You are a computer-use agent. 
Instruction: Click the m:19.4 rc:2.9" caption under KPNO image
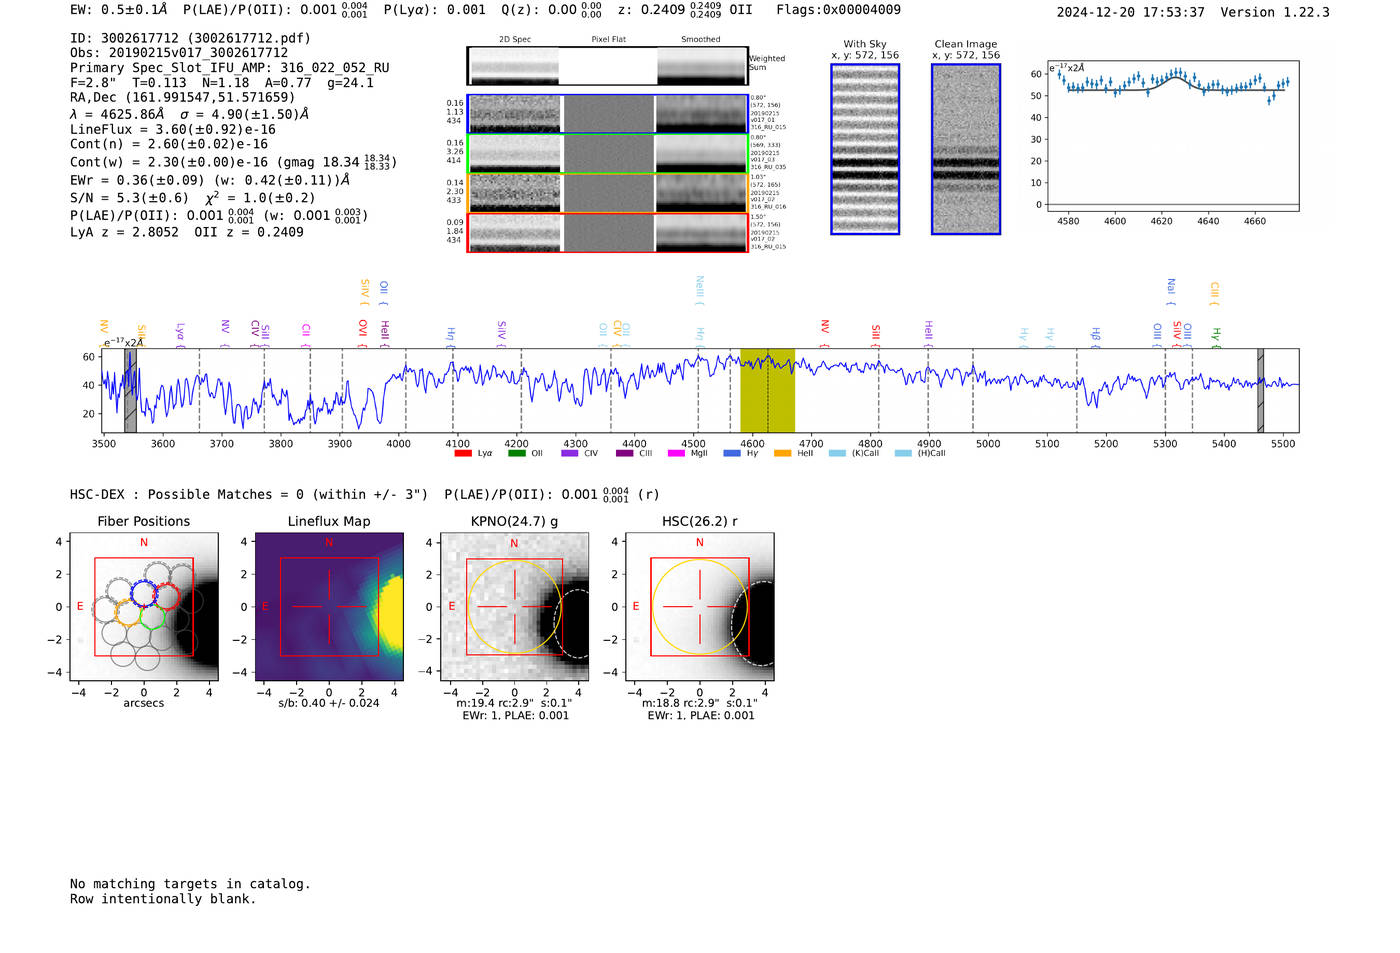click(515, 703)
